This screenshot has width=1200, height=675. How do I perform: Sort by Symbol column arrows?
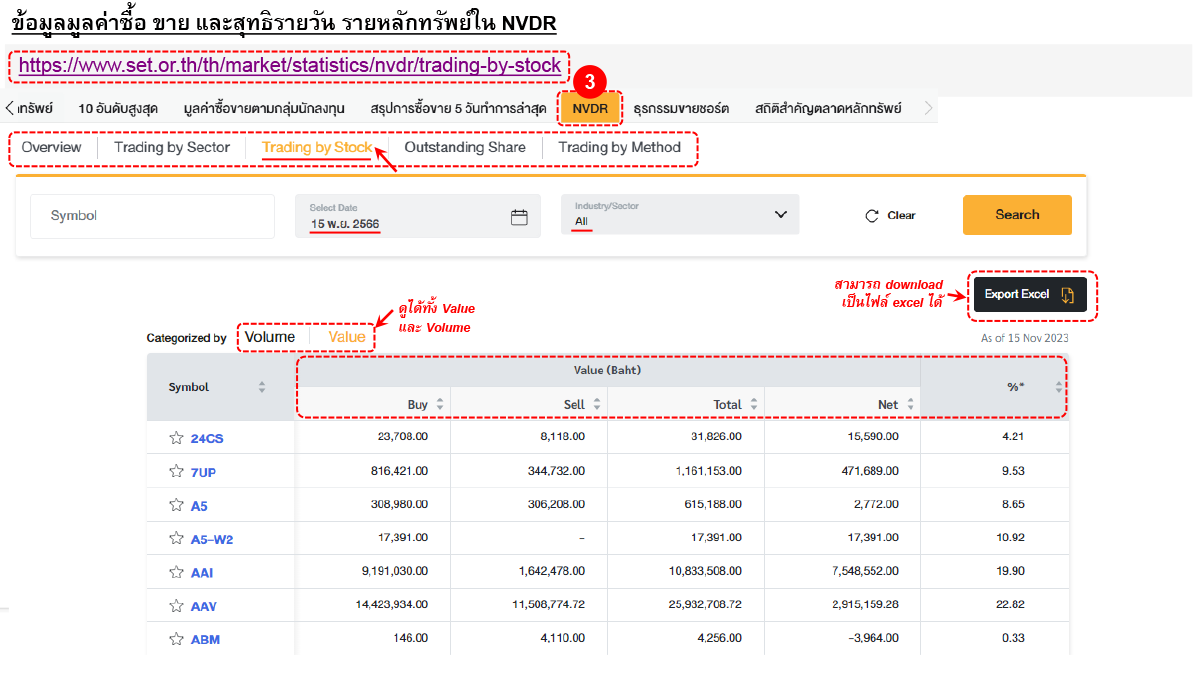coord(262,387)
